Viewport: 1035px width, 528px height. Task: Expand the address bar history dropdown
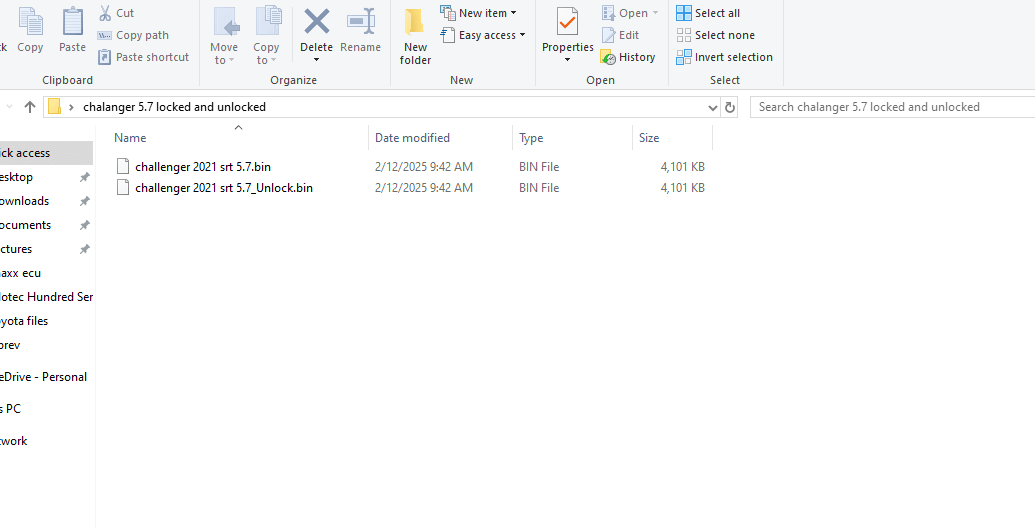(712, 107)
